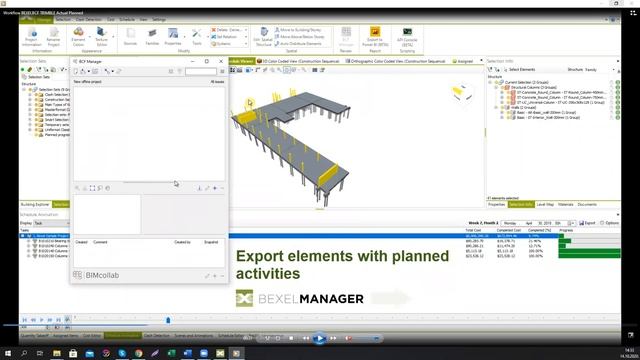
Task: Open the Clash Detection ribbon tab
Action: tap(89, 20)
